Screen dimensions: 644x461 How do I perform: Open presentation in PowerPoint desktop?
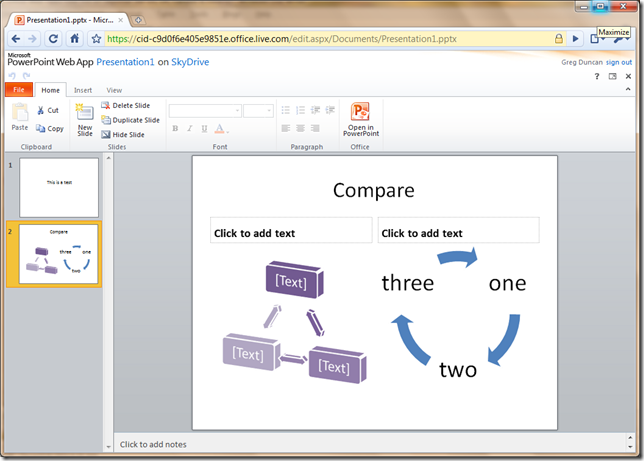pyautogui.click(x=361, y=119)
